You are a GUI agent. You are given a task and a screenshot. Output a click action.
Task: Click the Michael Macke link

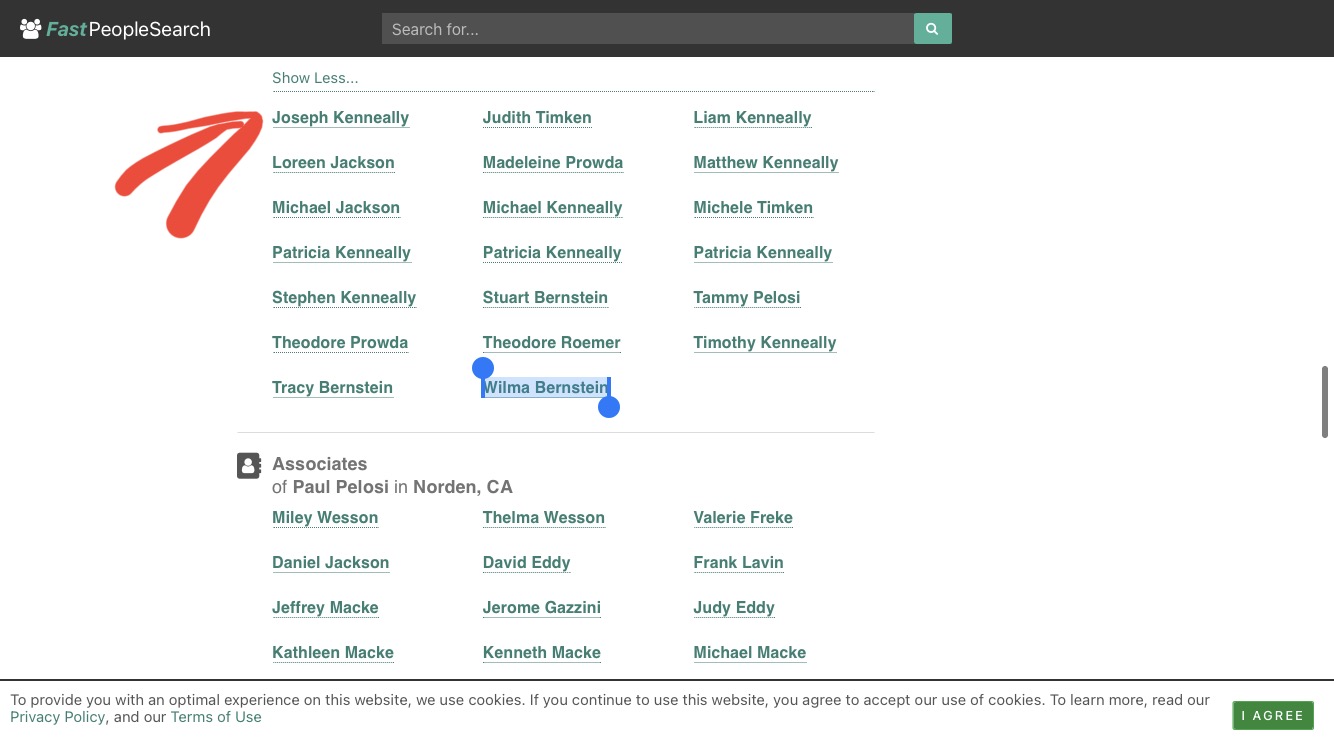click(750, 653)
